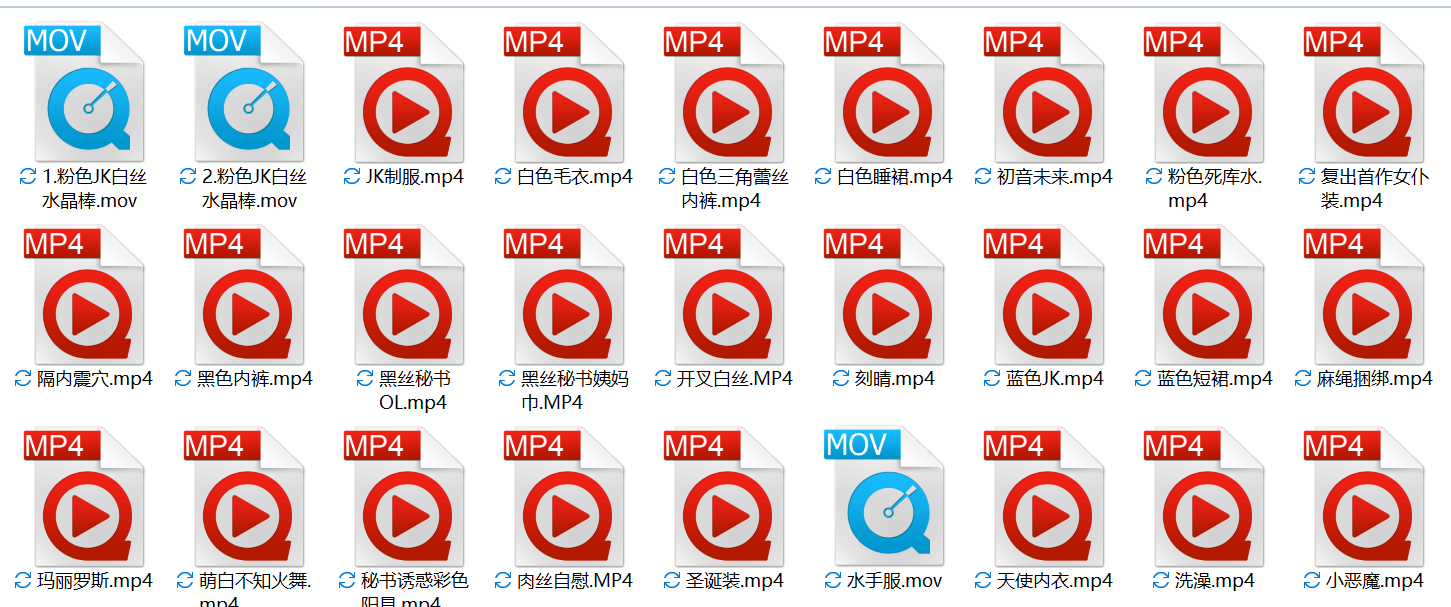The height and width of the screenshot is (607, 1451).
Task: Select the 萌白不知火舞.mp4 file icon
Action: tap(244, 496)
